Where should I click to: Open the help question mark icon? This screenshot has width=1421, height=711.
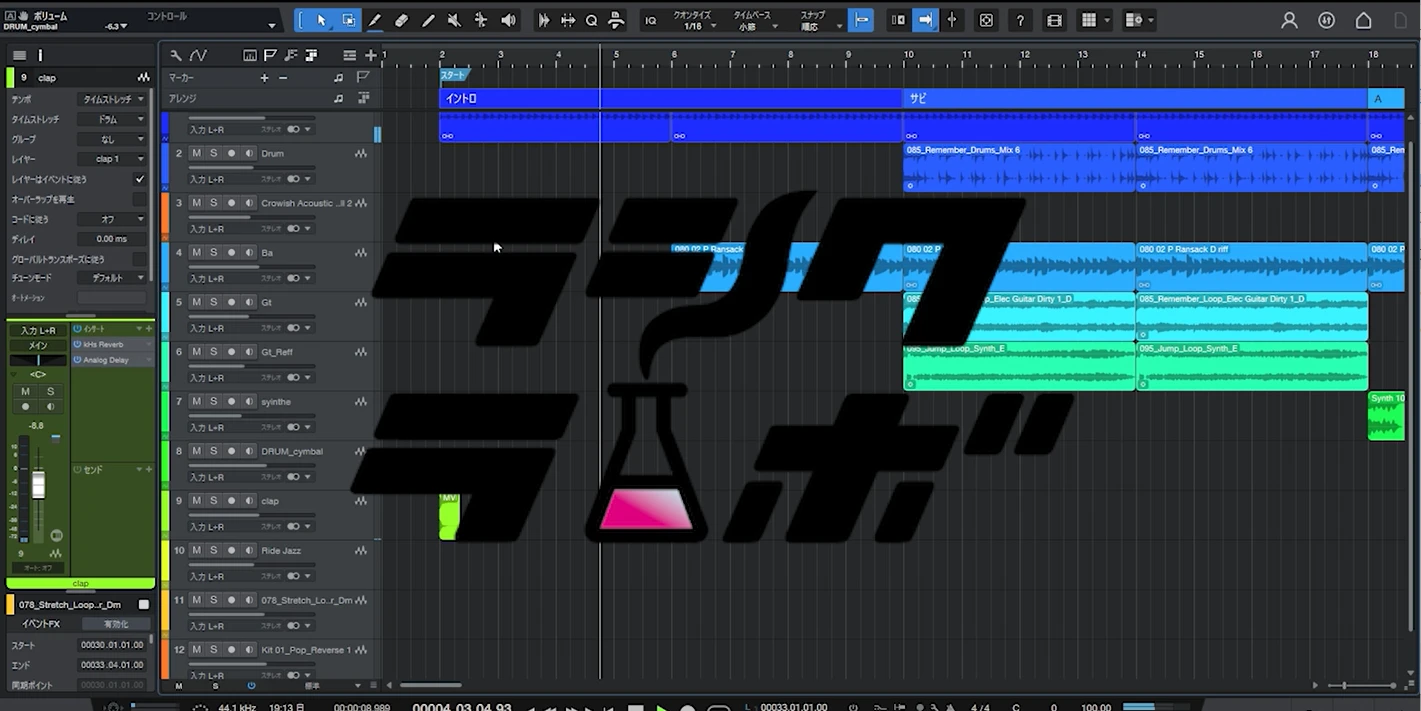point(1020,20)
